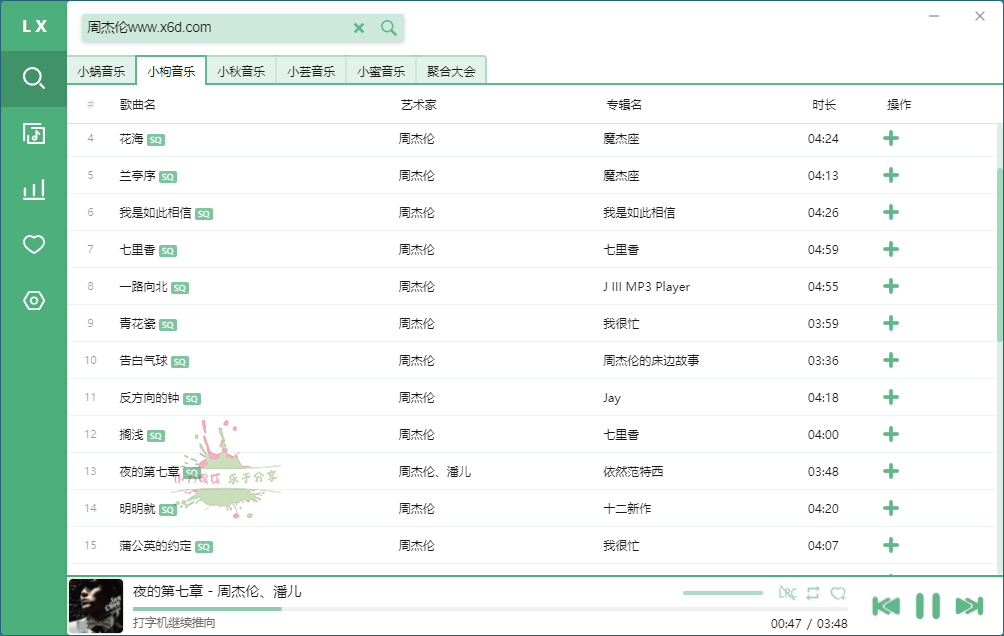The width and height of the screenshot is (1004, 636).
Task: Toggle the playback repeat mode
Action: 815,592
